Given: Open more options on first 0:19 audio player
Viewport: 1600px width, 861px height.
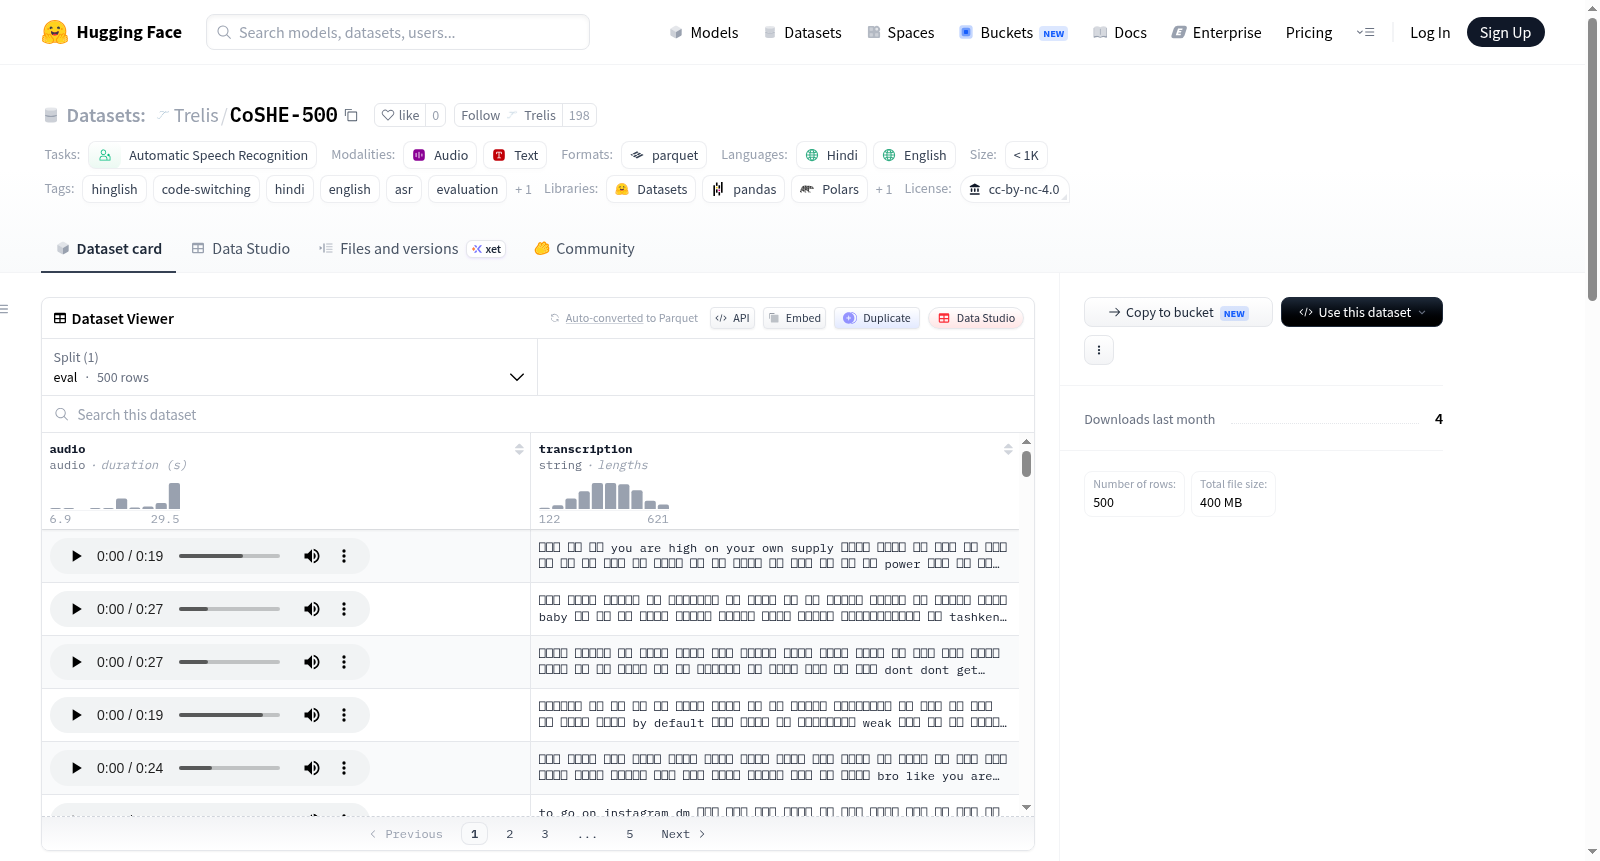Looking at the screenshot, I should [x=344, y=556].
